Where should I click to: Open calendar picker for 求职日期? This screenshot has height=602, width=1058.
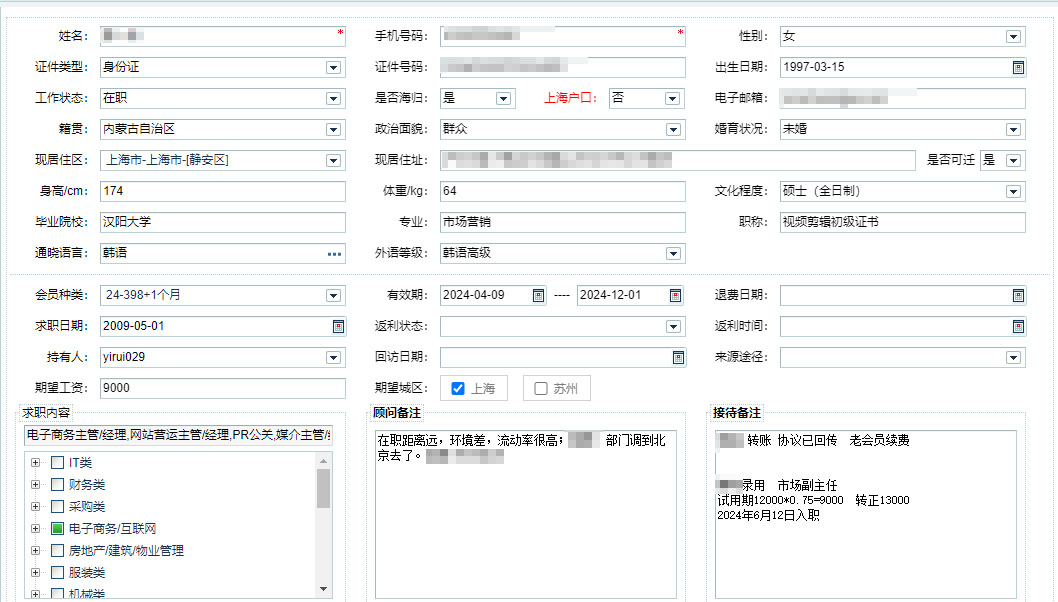tap(338, 327)
